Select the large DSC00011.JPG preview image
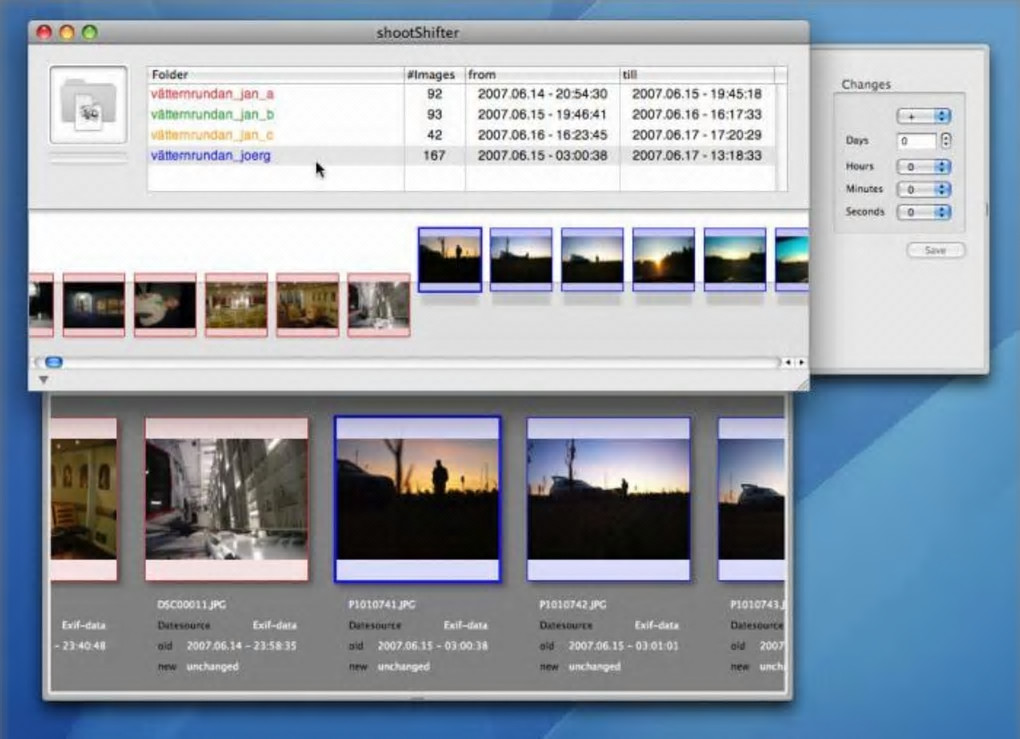 (227, 498)
